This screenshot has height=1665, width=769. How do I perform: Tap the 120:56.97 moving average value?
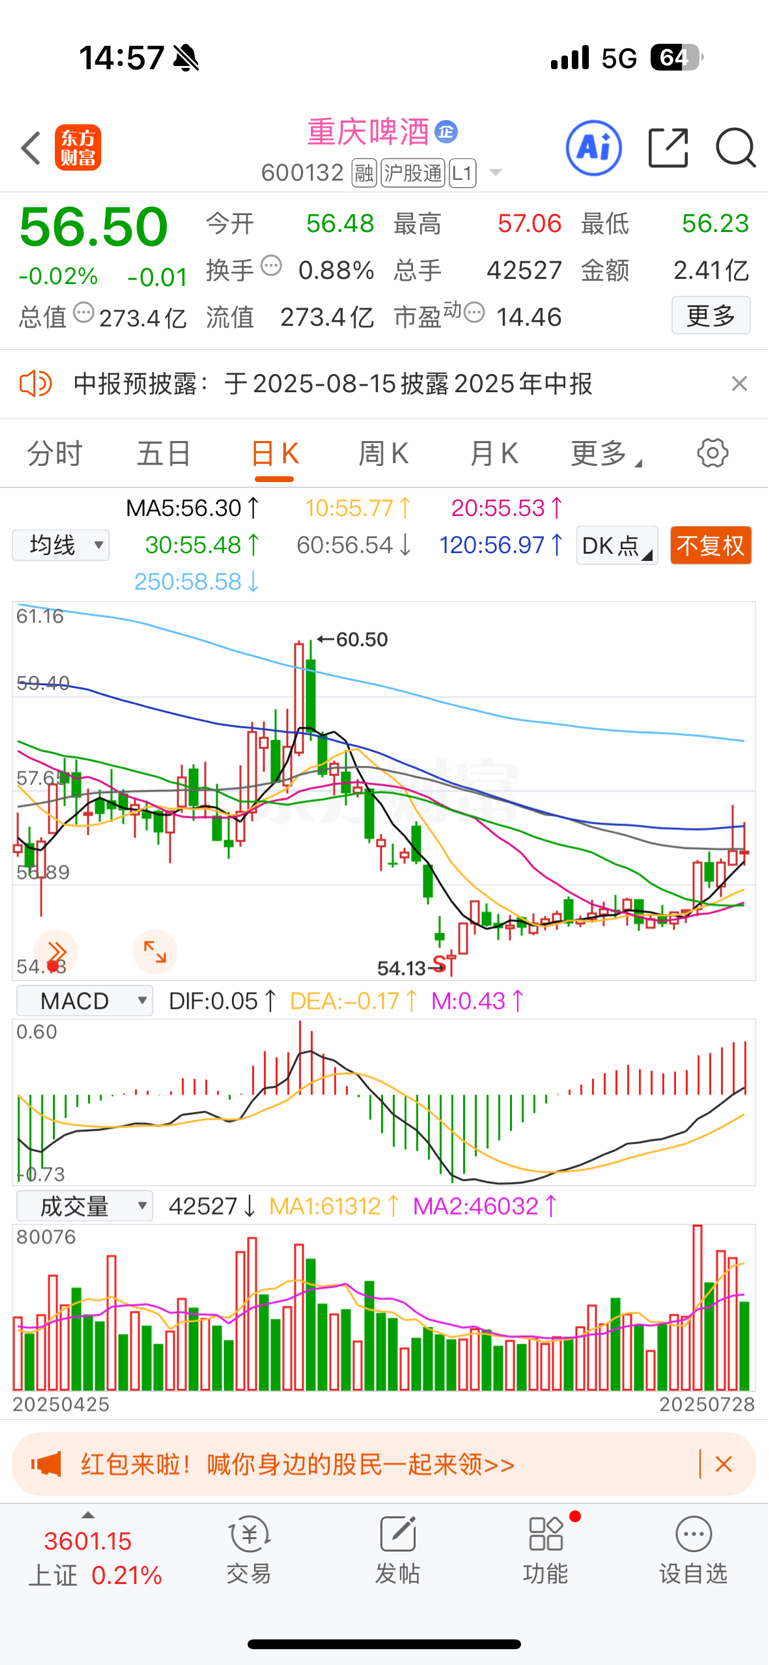[502, 545]
